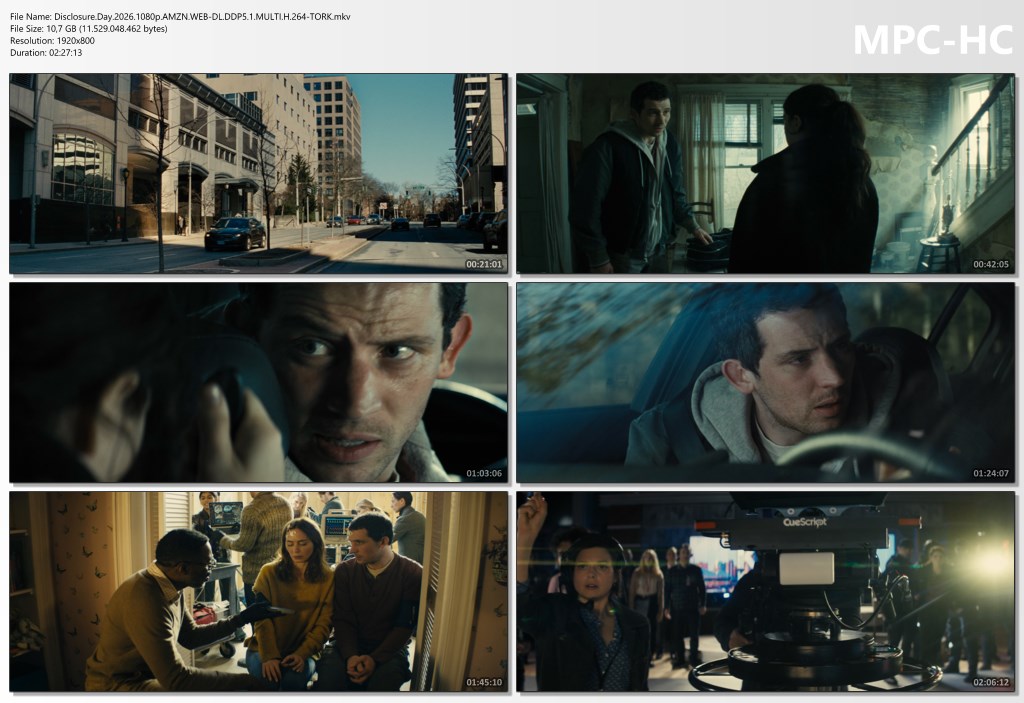
Task: Click the close-up face thumbnail at 01:03:06
Action: point(259,382)
